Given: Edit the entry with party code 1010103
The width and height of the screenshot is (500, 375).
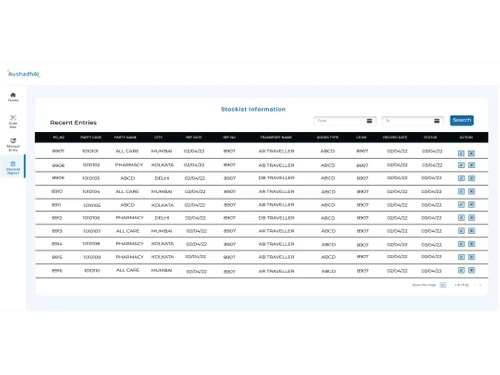Looking at the screenshot, I should [x=461, y=178].
